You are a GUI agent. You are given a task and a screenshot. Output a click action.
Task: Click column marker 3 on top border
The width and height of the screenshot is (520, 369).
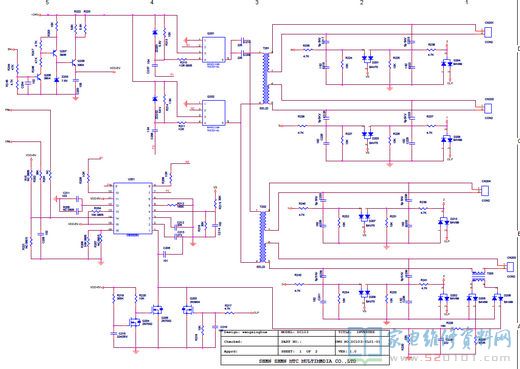(x=257, y=2)
